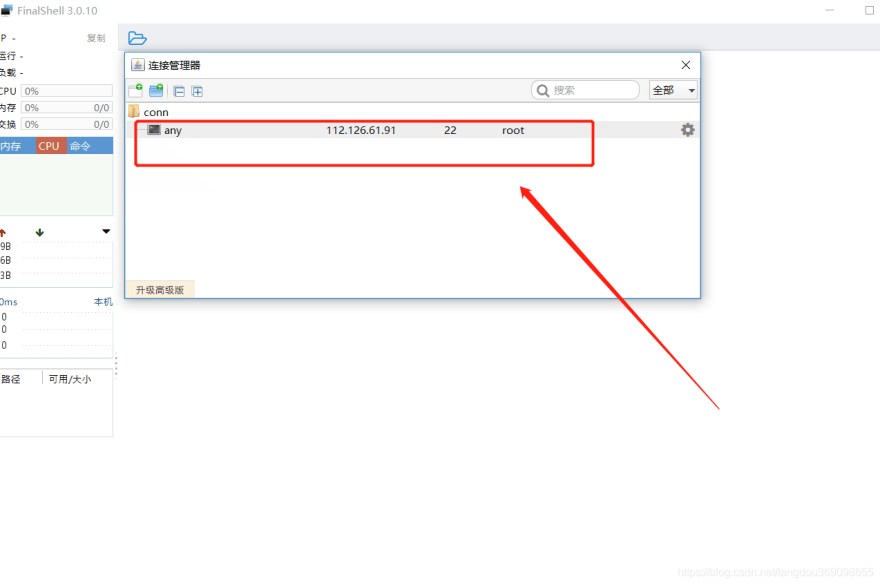The image size is (880, 585).
Task: Click the 内存 0% usage bar
Action: tap(67, 107)
